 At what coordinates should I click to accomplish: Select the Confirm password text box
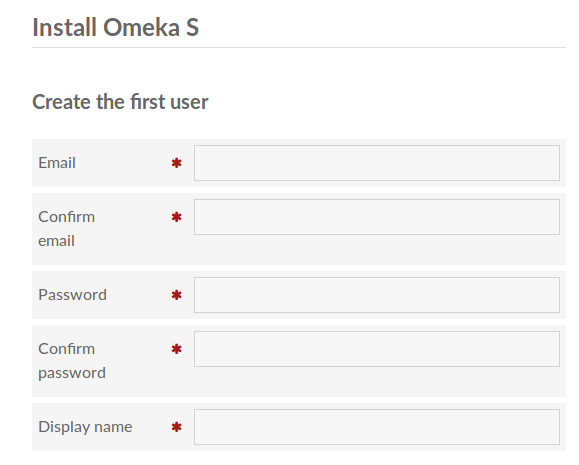pos(377,349)
